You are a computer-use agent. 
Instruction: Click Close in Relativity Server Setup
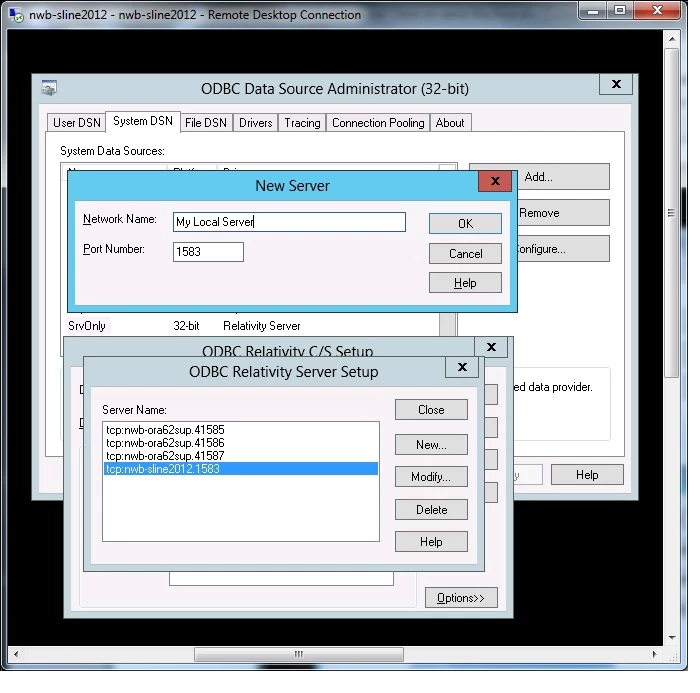(431, 410)
